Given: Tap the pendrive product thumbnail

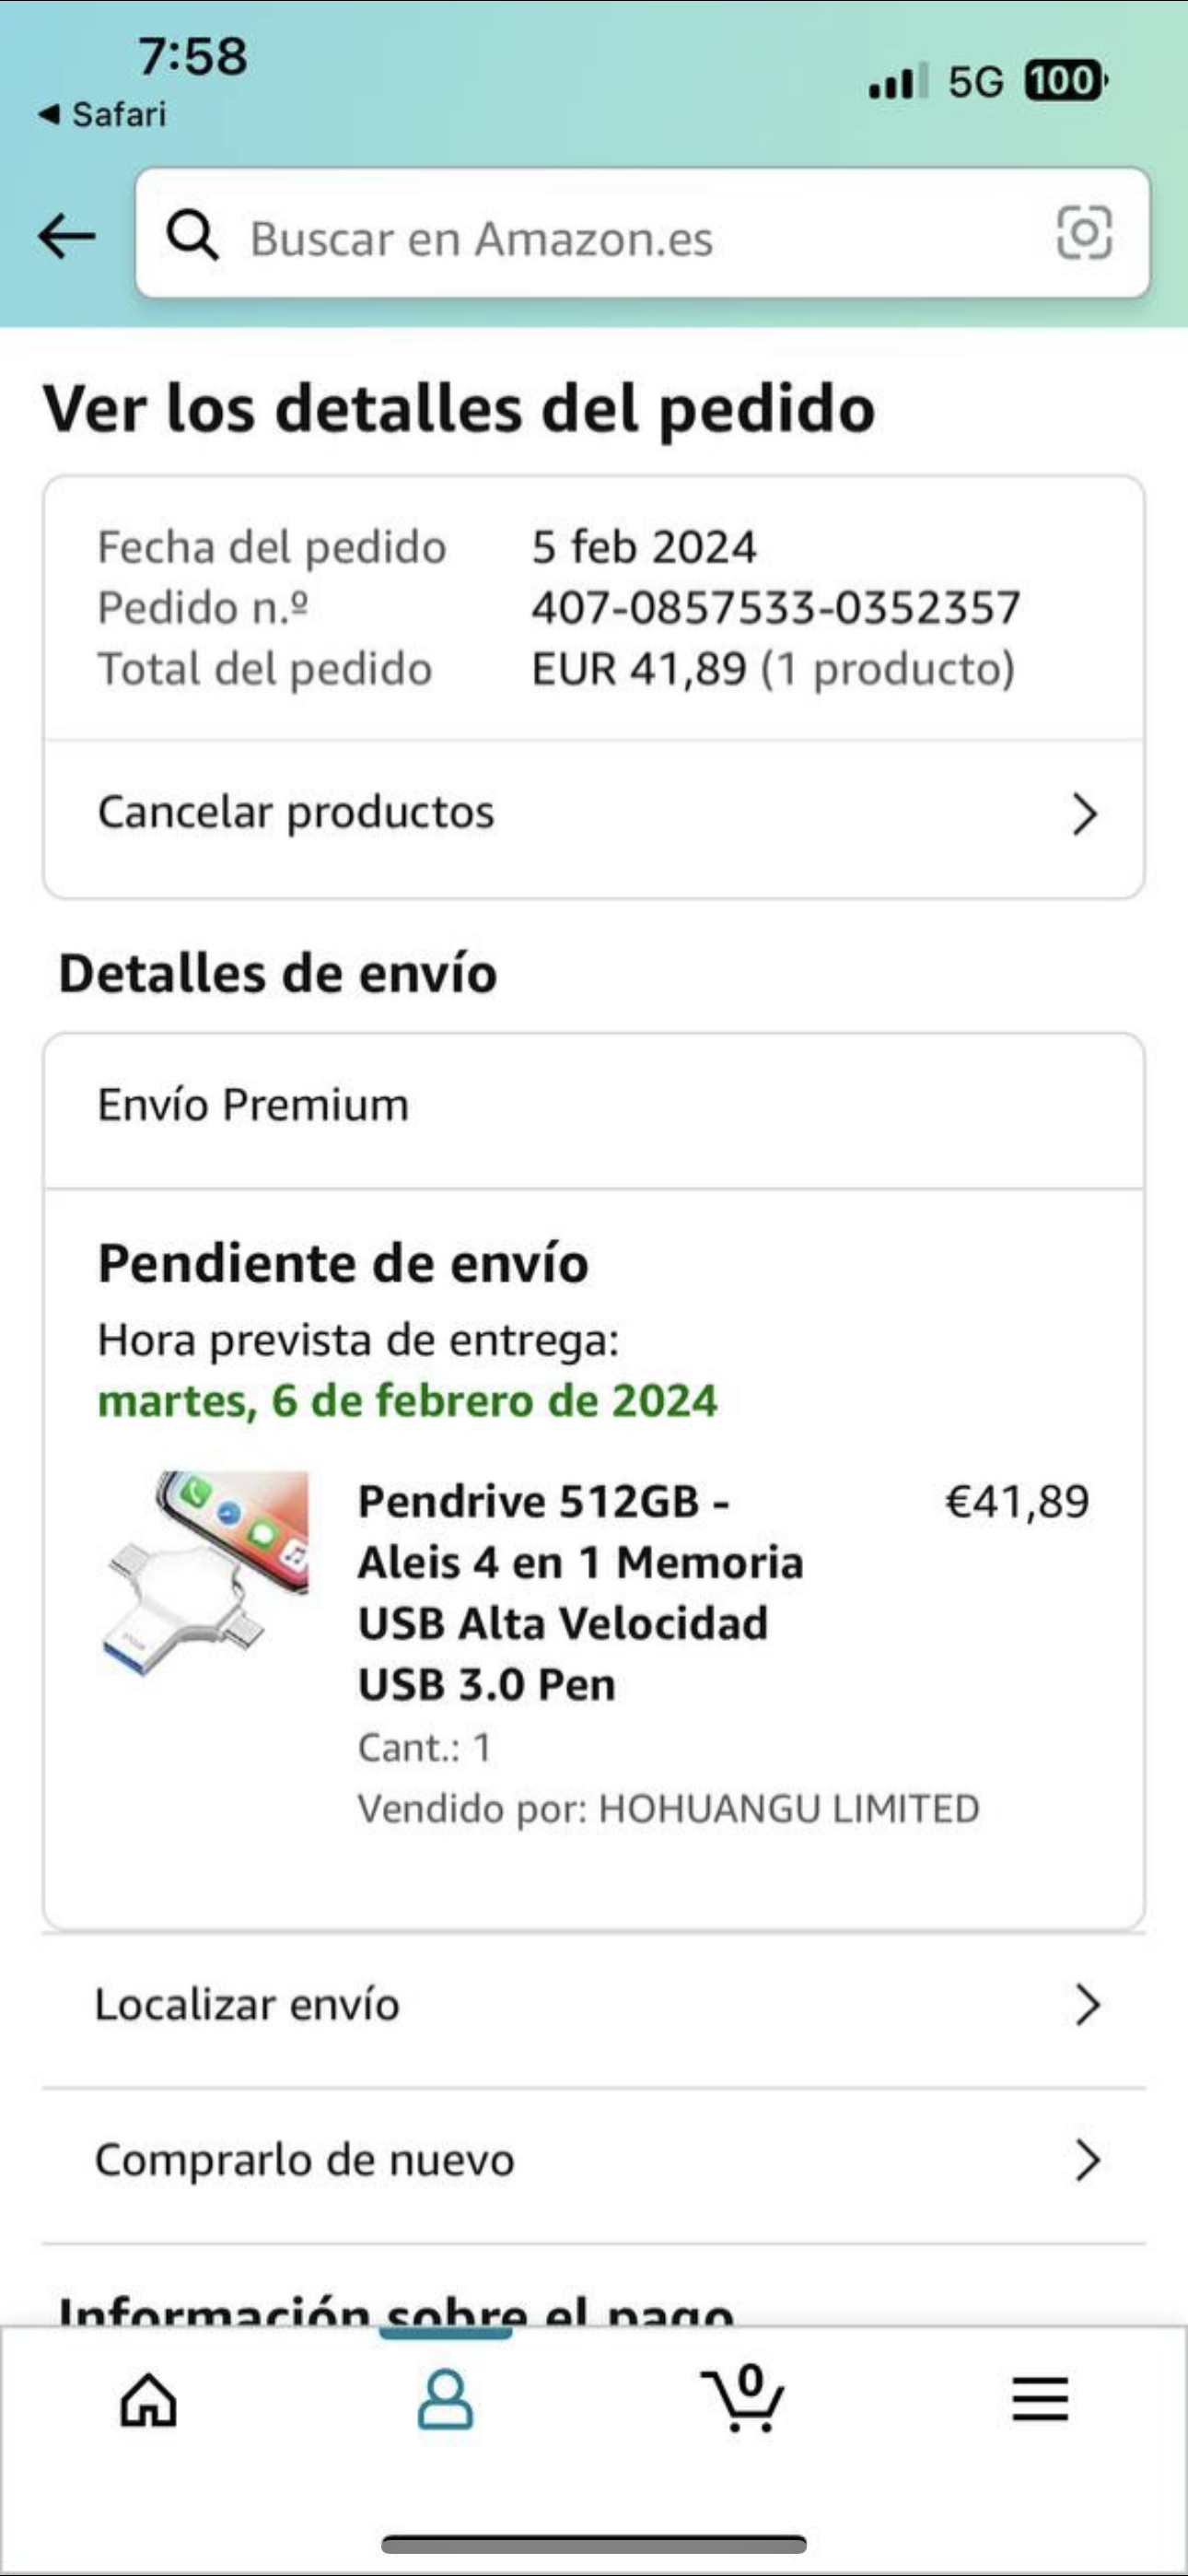Looking at the screenshot, I should coord(206,1575).
